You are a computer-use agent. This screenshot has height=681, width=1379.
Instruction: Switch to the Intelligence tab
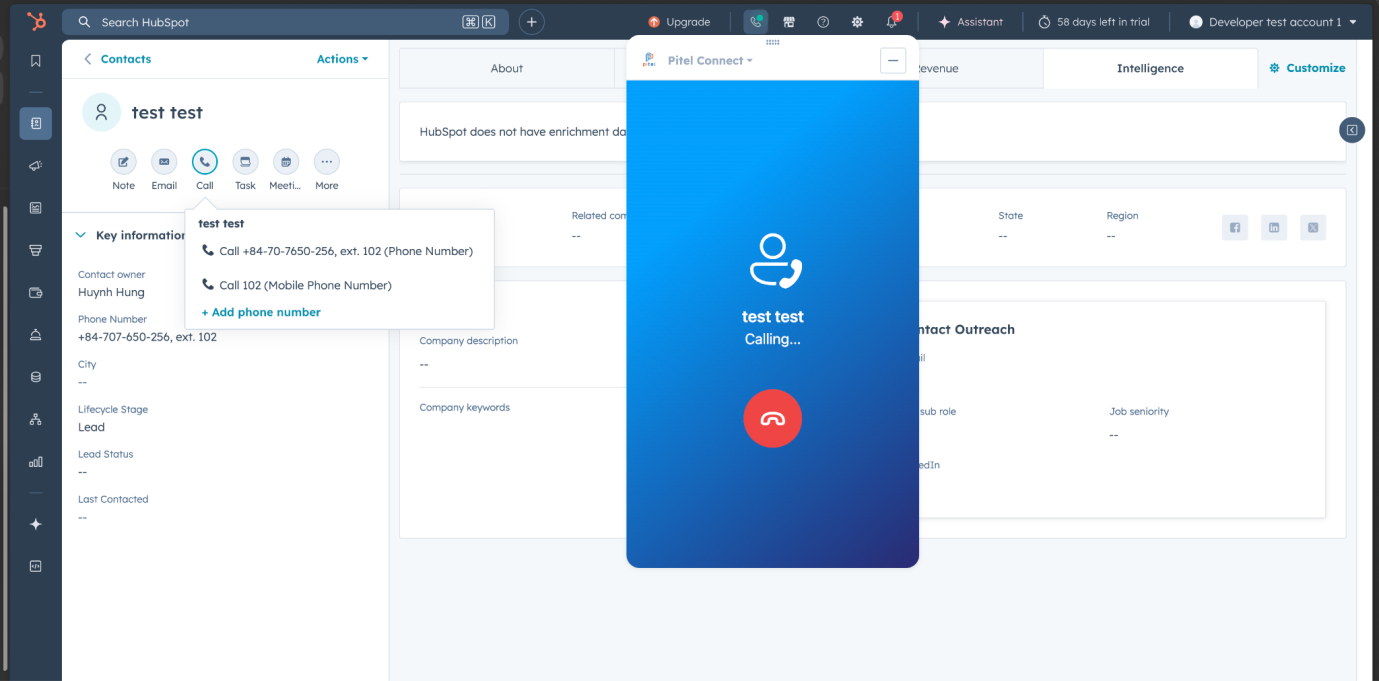click(1150, 68)
